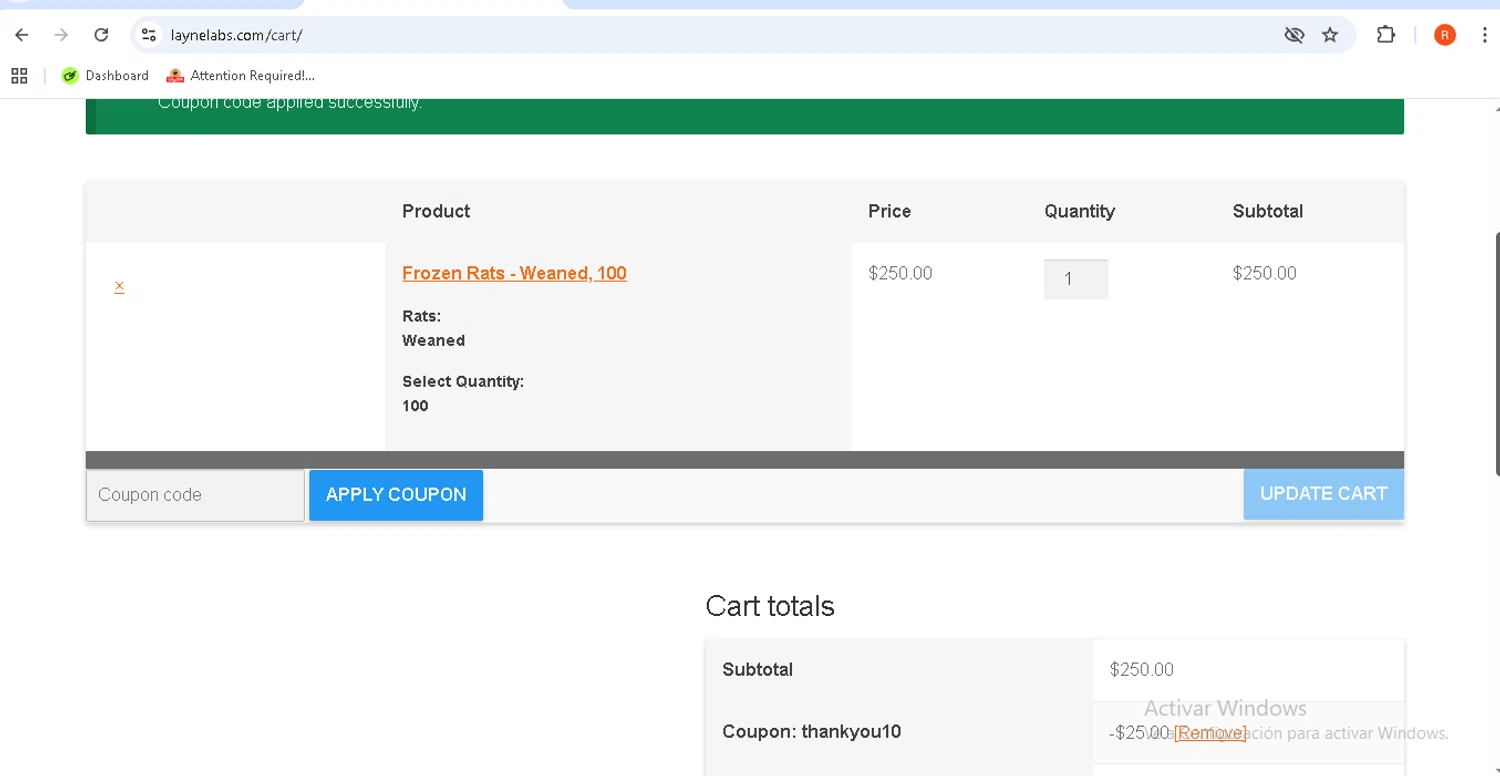Click the quantity field showing 1
The width and height of the screenshot is (1500, 776).
[1076, 279]
